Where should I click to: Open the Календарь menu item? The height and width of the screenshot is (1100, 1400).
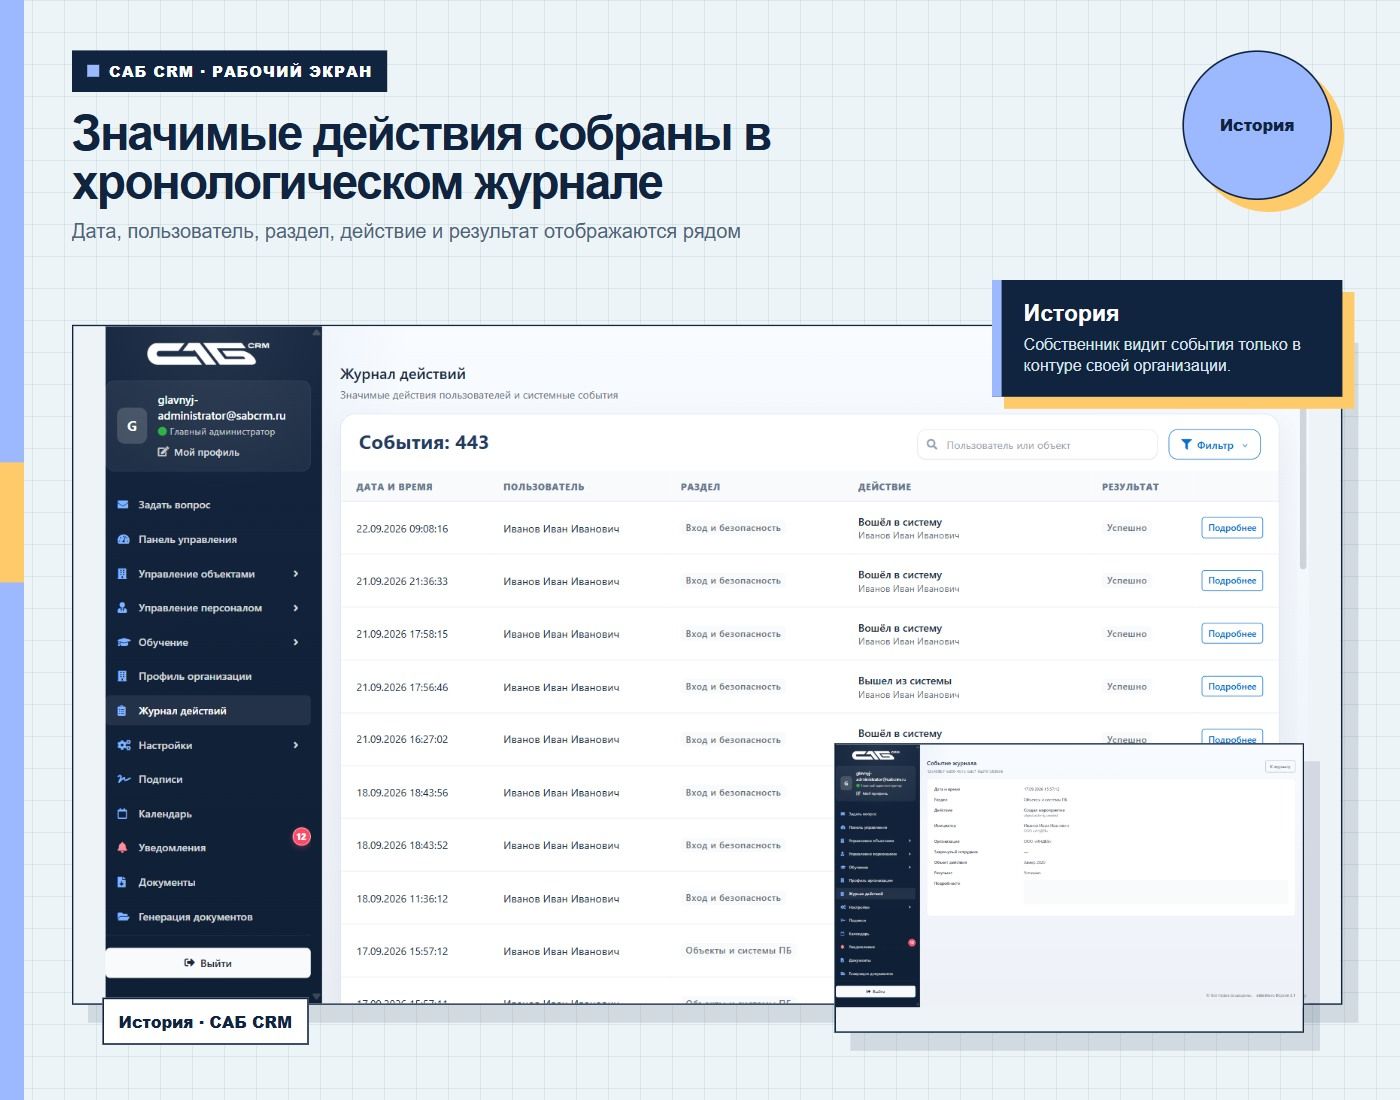pyautogui.click(x=208, y=814)
